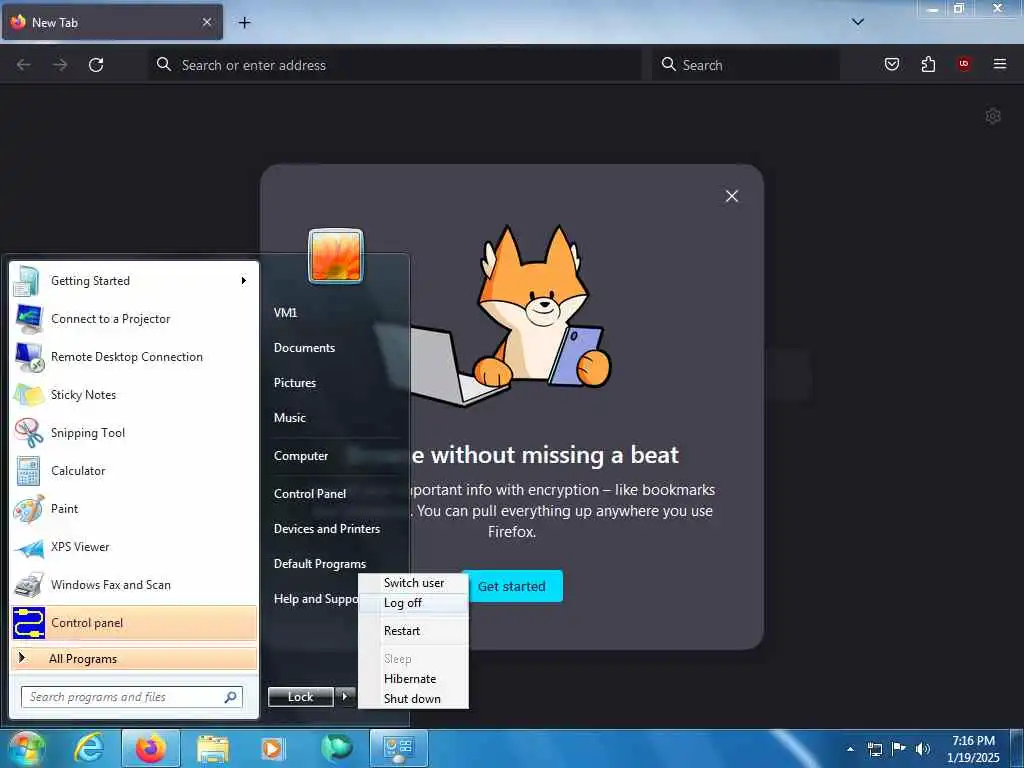Switch to Firefox taskbar button

[x=151, y=748]
